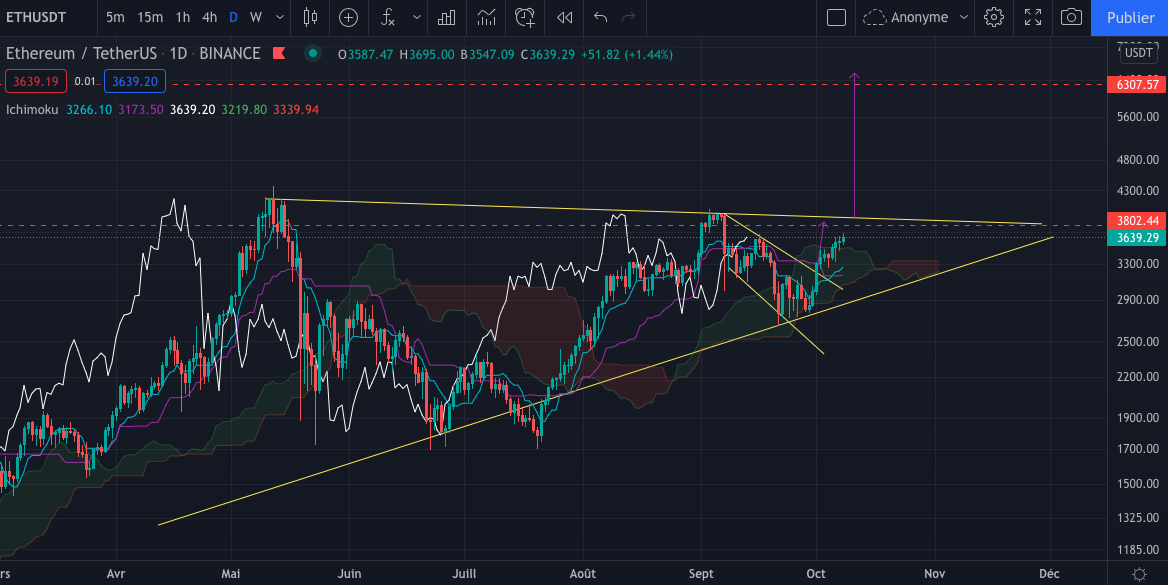The width and height of the screenshot is (1168, 585).
Task: Undo the last chart action
Action: click(599, 17)
